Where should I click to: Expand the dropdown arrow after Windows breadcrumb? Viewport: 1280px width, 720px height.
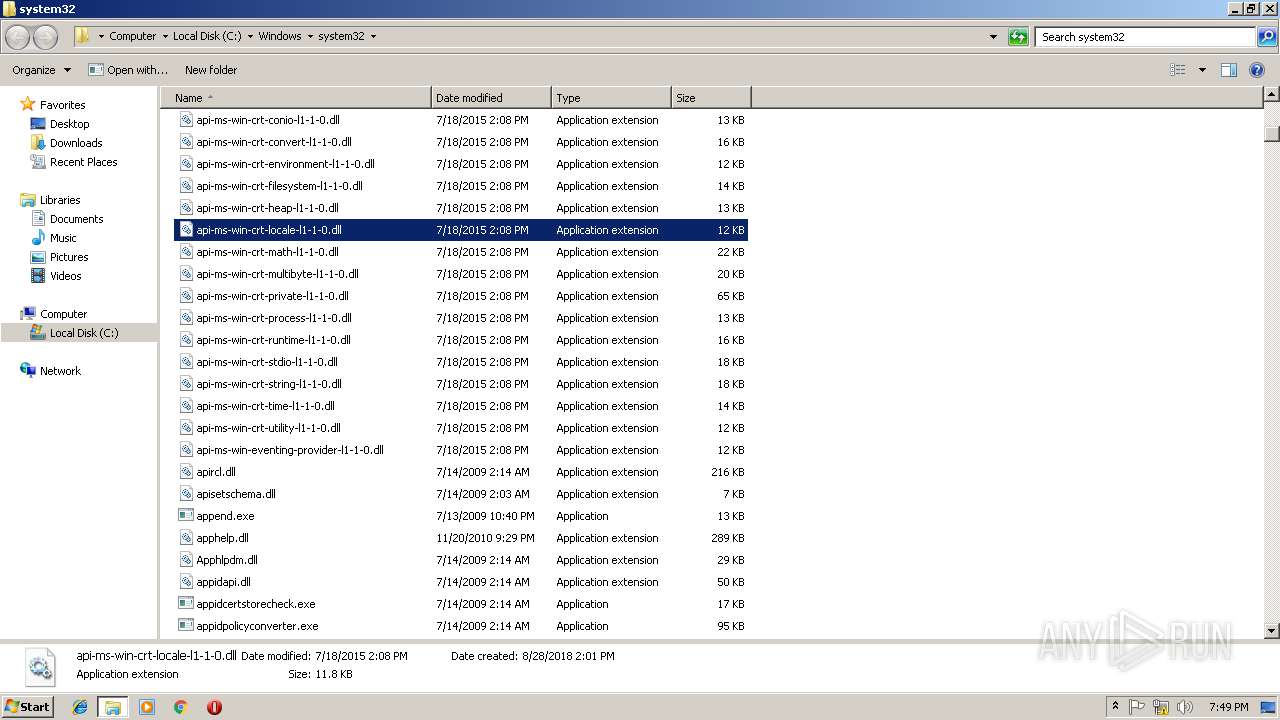310,37
